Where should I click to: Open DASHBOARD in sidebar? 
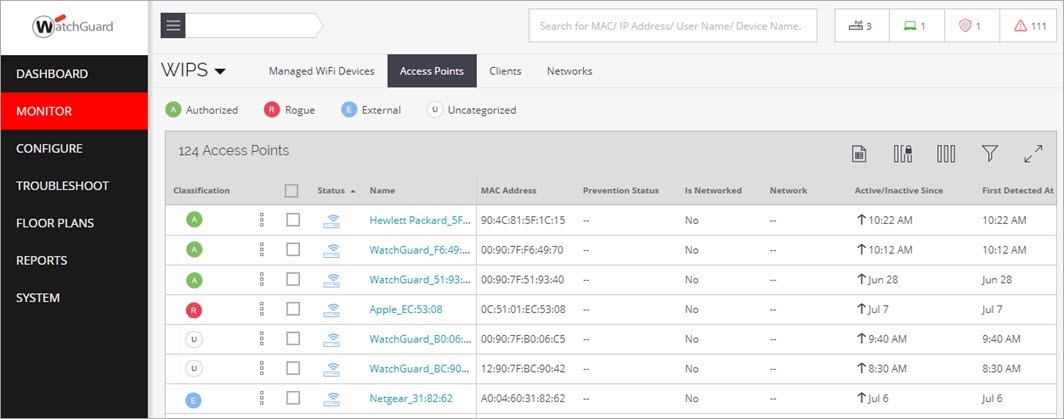(x=74, y=74)
